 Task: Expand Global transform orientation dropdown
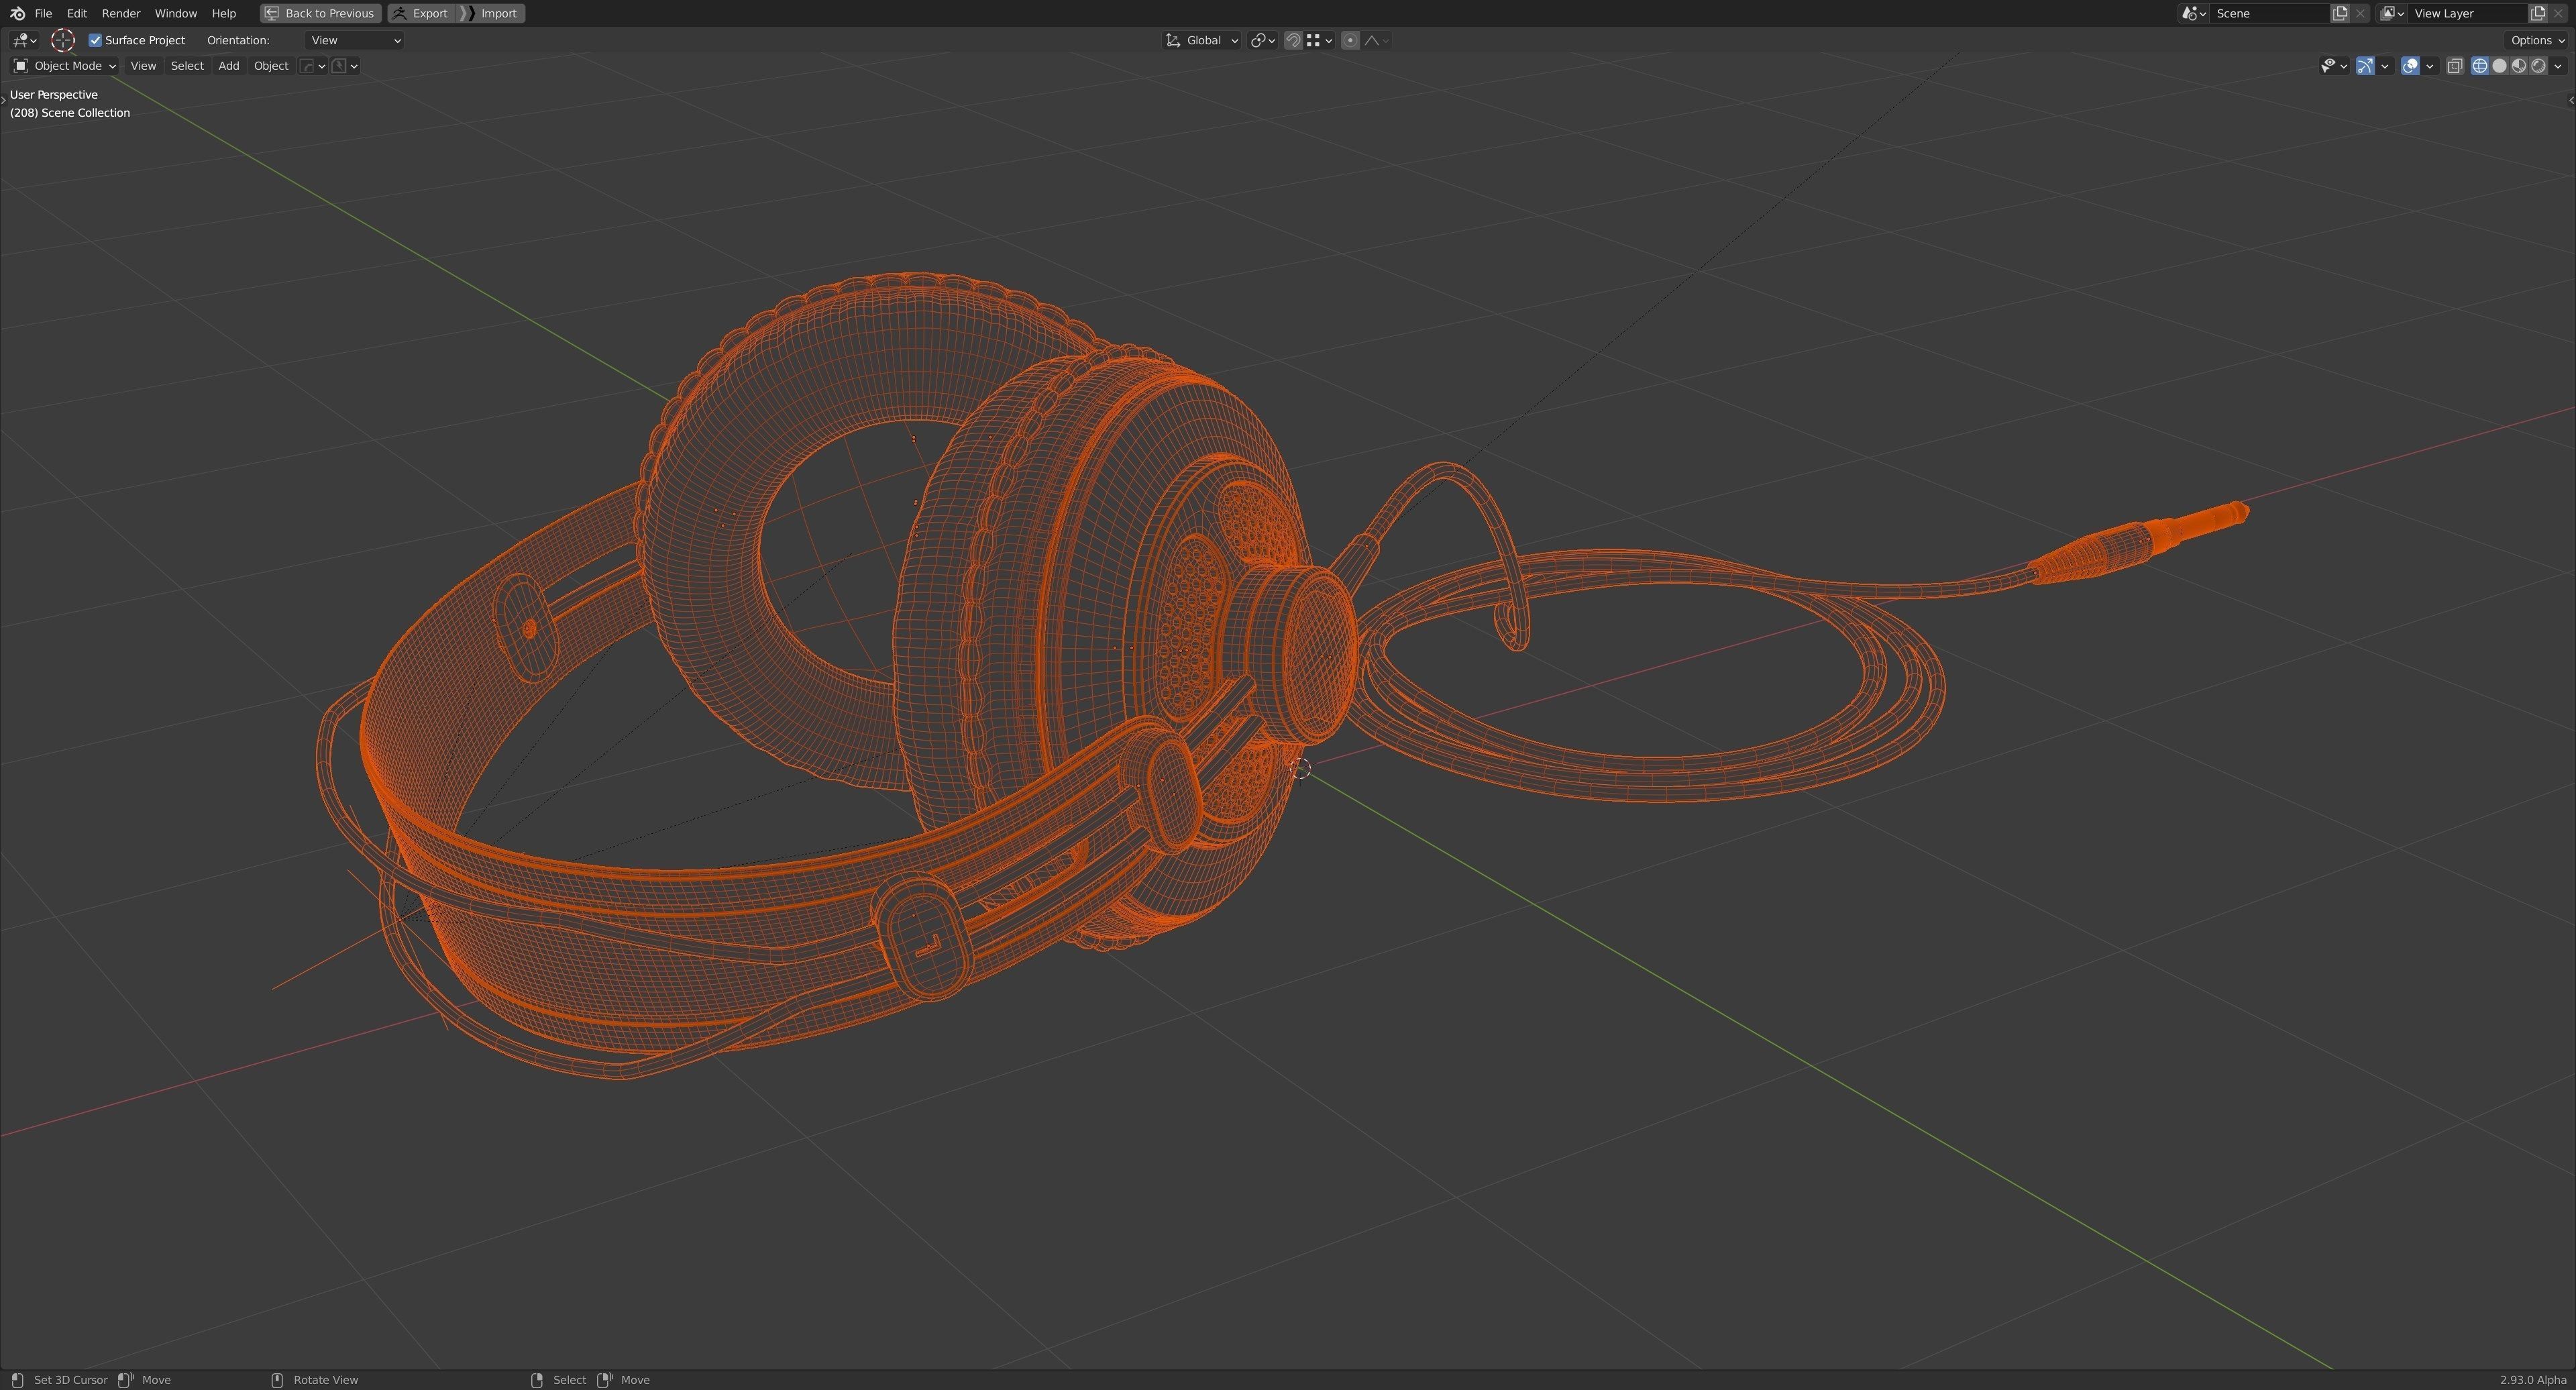click(x=1202, y=40)
